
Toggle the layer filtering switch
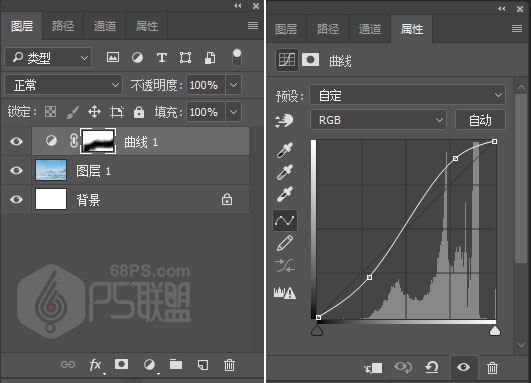pos(237,58)
